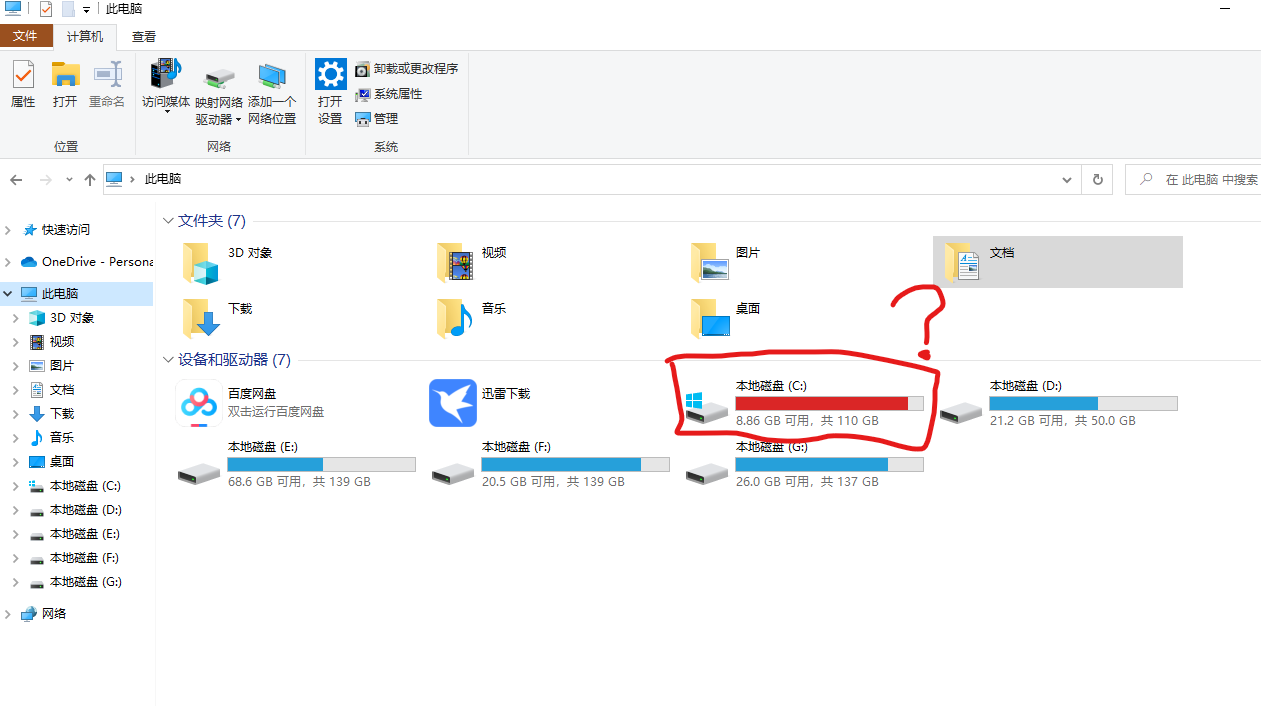Select the Videos (视频) folder
1261x706 pixels.
tap(455, 264)
